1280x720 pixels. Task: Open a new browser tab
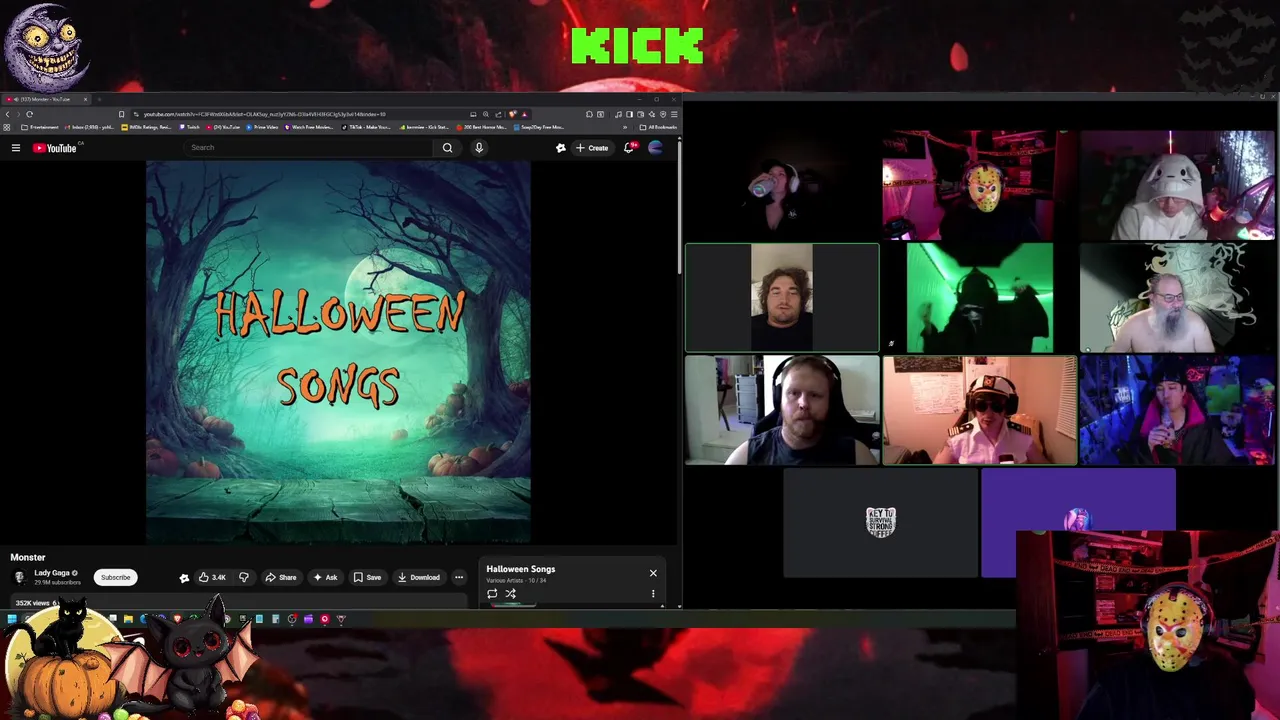[99, 99]
